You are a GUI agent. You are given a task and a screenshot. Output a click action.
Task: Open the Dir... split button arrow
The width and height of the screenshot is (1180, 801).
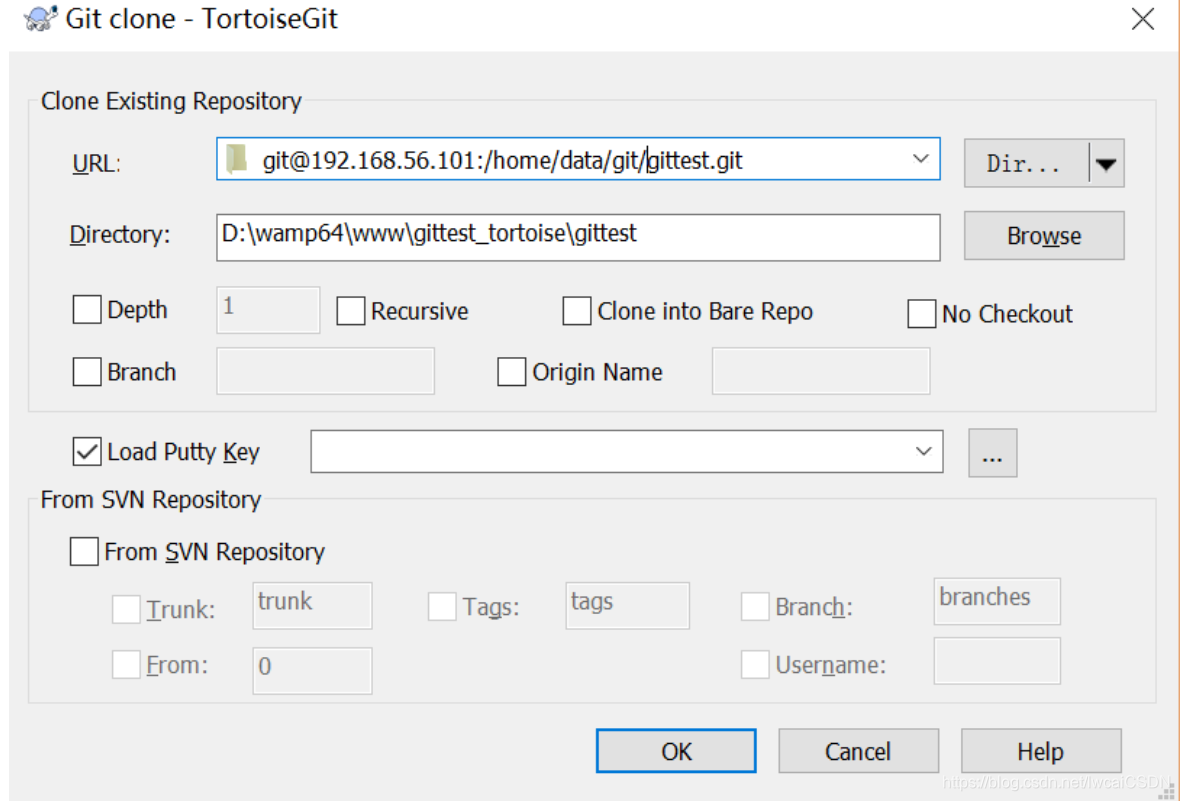pos(1106,163)
